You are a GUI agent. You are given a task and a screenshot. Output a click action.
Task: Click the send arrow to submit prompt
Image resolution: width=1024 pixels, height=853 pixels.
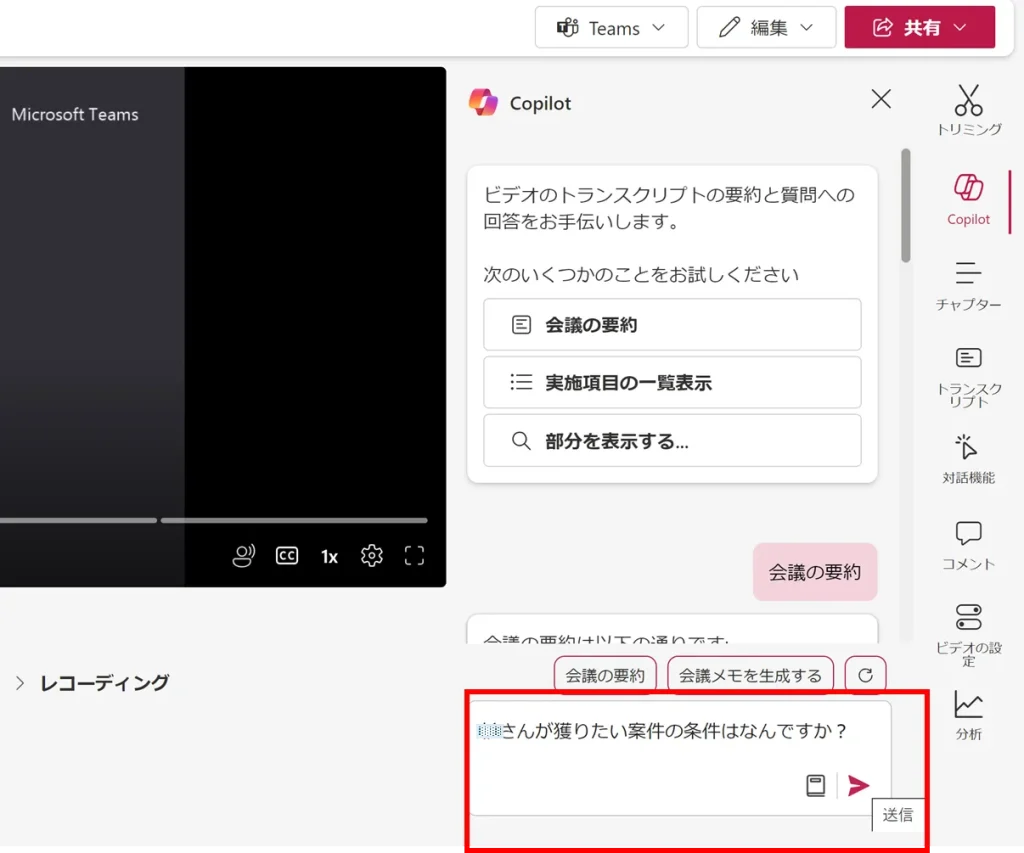(858, 786)
